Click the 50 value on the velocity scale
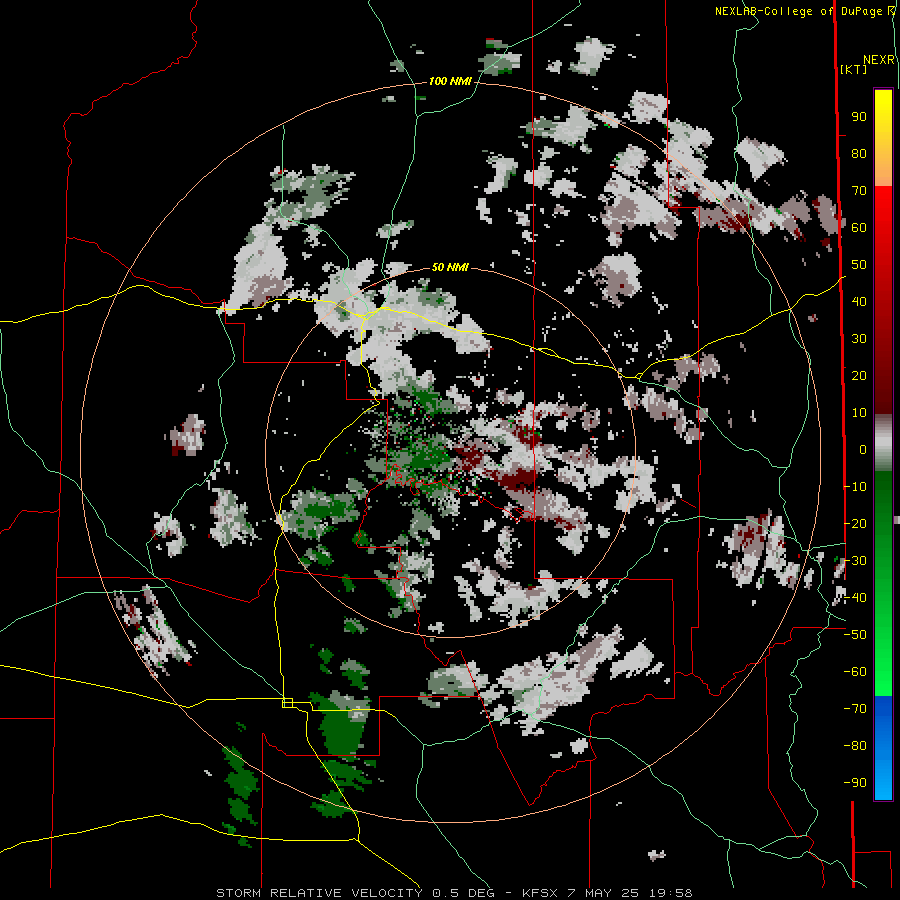This screenshot has height=900, width=900. pyautogui.click(x=859, y=265)
